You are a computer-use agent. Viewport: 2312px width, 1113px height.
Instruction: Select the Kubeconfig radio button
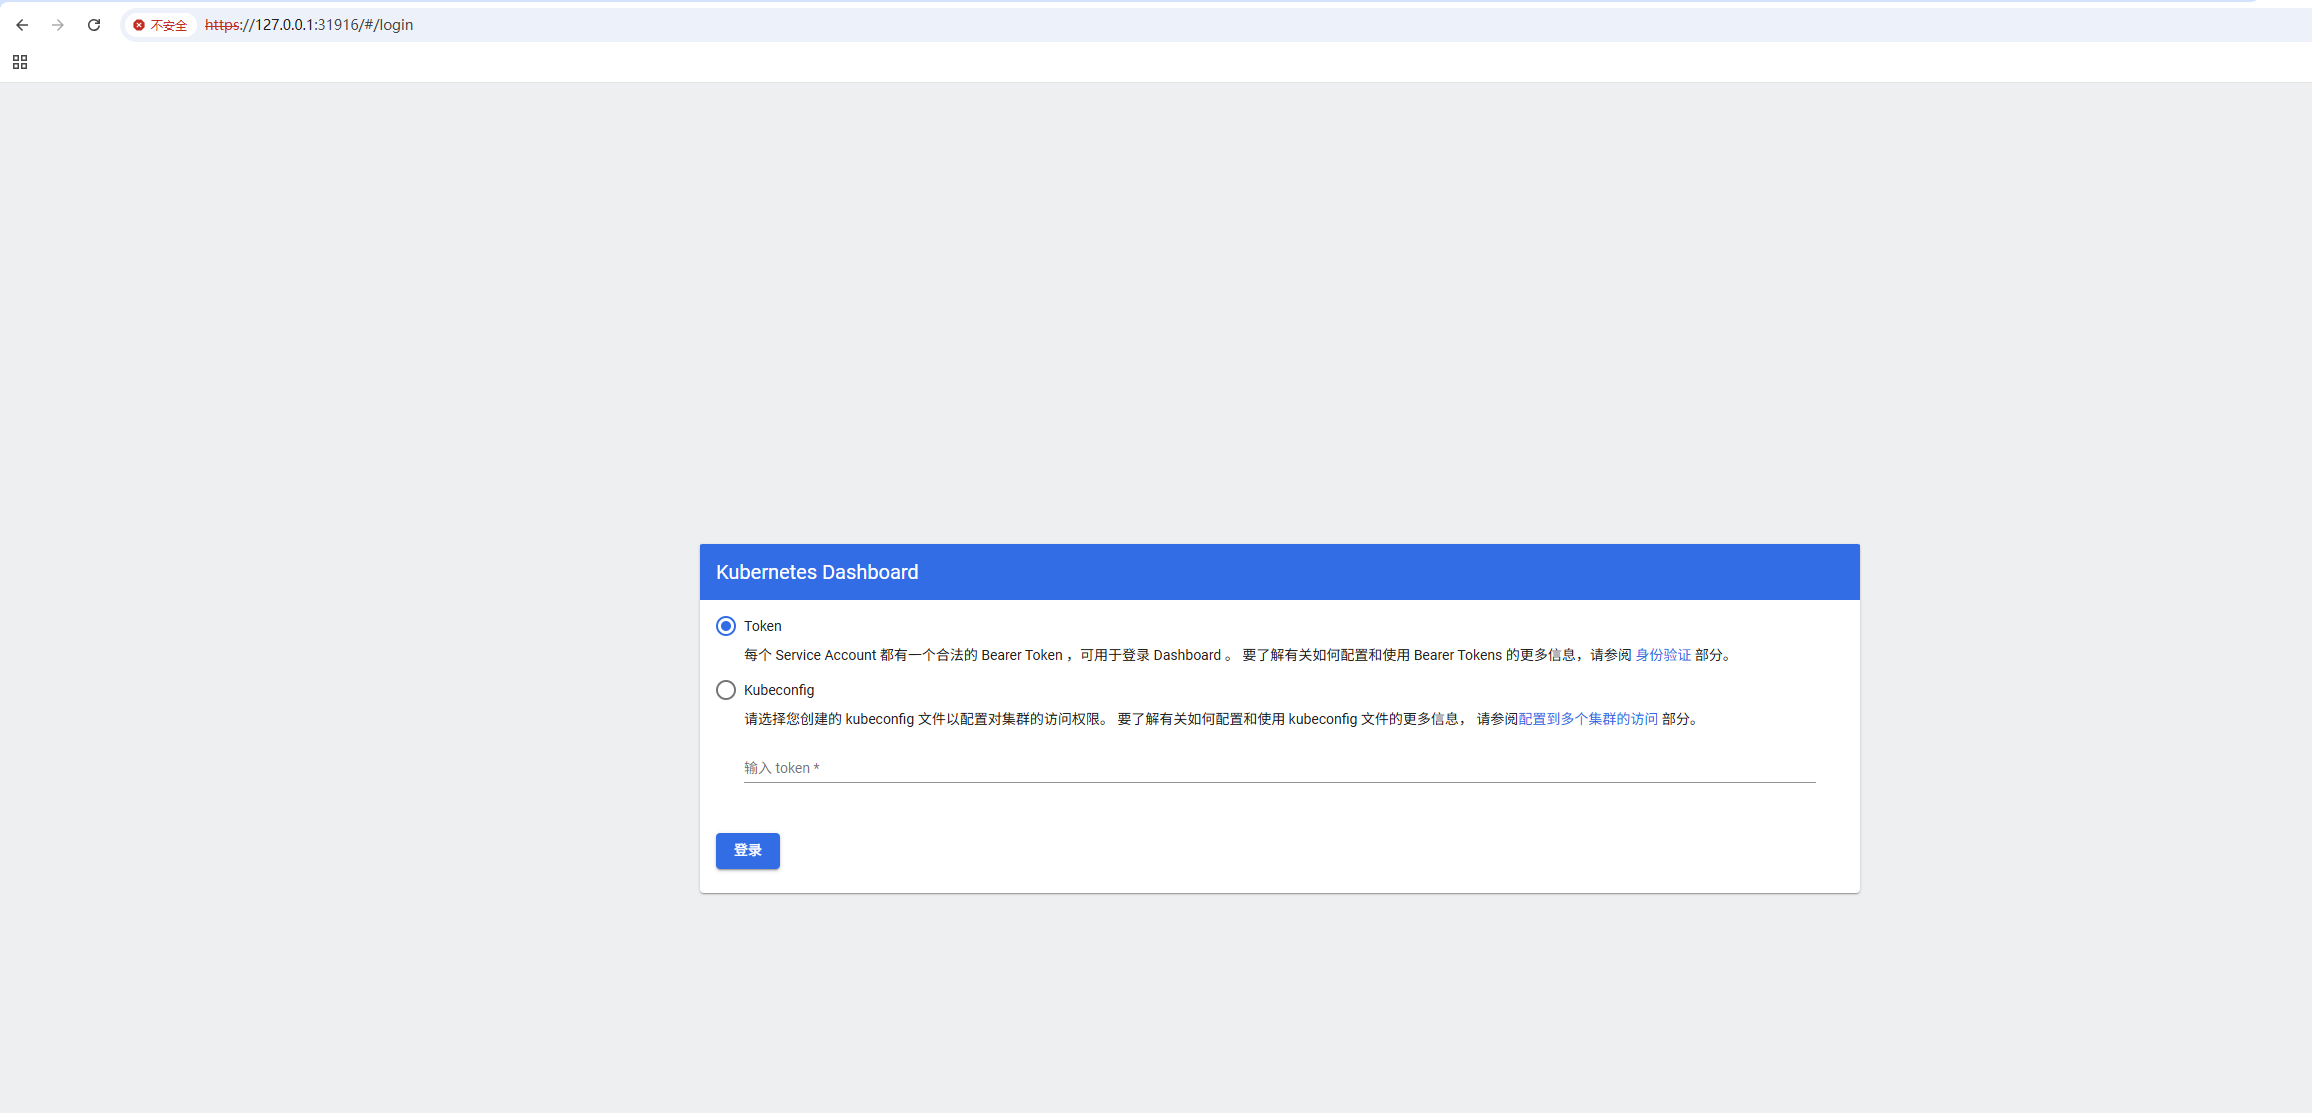726,690
